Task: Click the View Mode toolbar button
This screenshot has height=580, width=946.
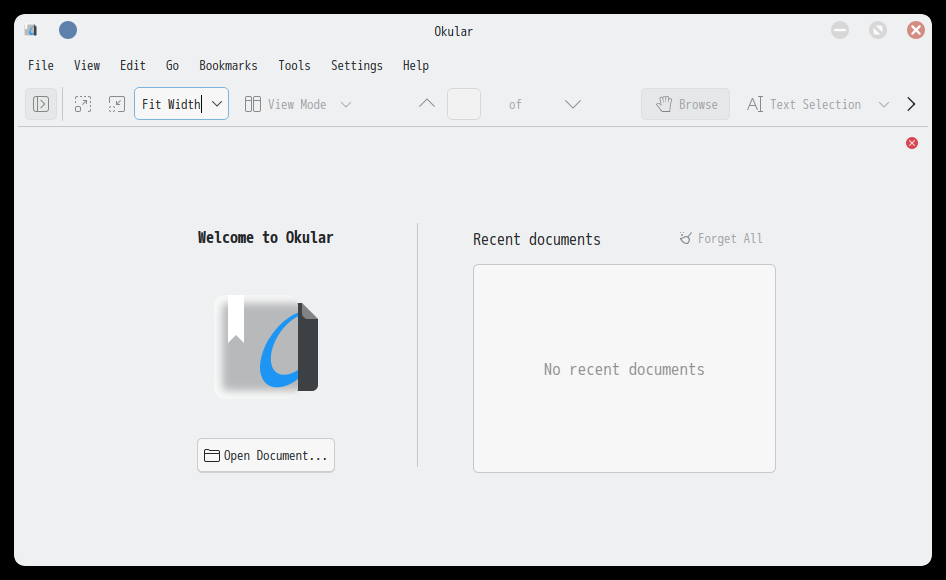Action: [x=285, y=104]
